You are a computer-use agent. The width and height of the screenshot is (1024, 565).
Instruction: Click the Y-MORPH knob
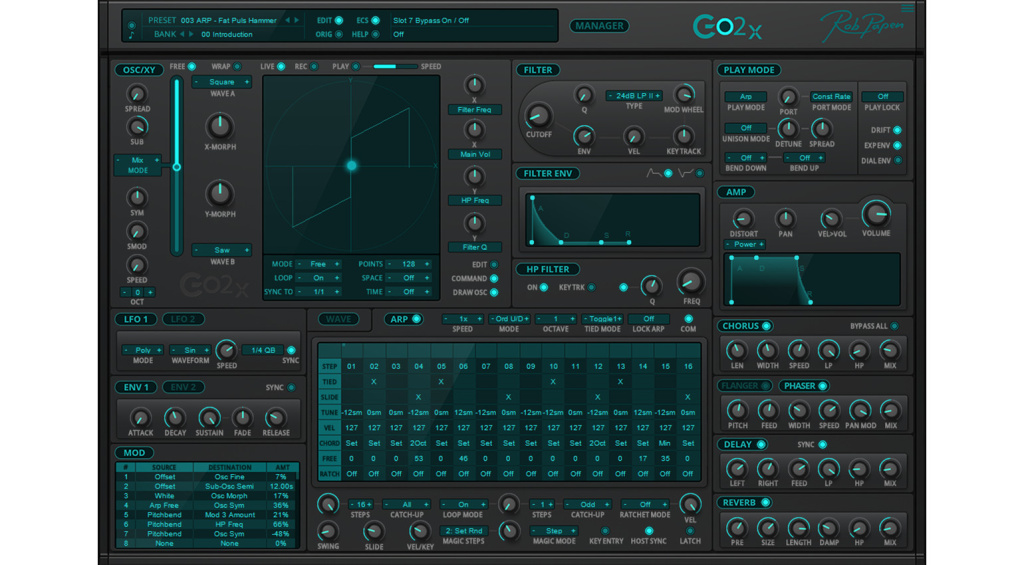pos(219,193)
